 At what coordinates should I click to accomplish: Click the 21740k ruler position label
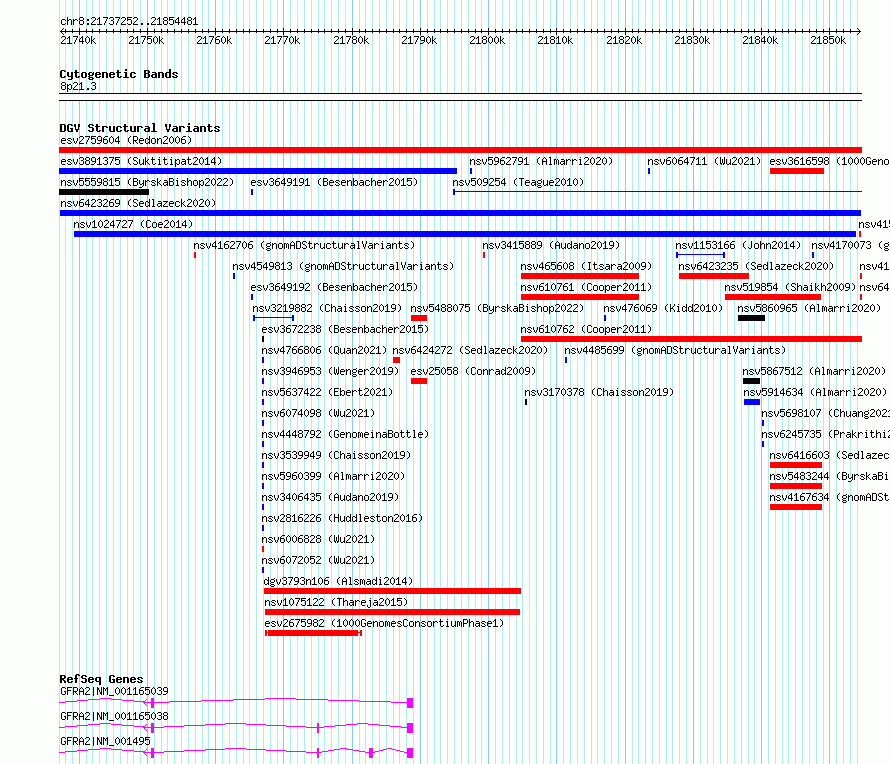click(78, 40)
